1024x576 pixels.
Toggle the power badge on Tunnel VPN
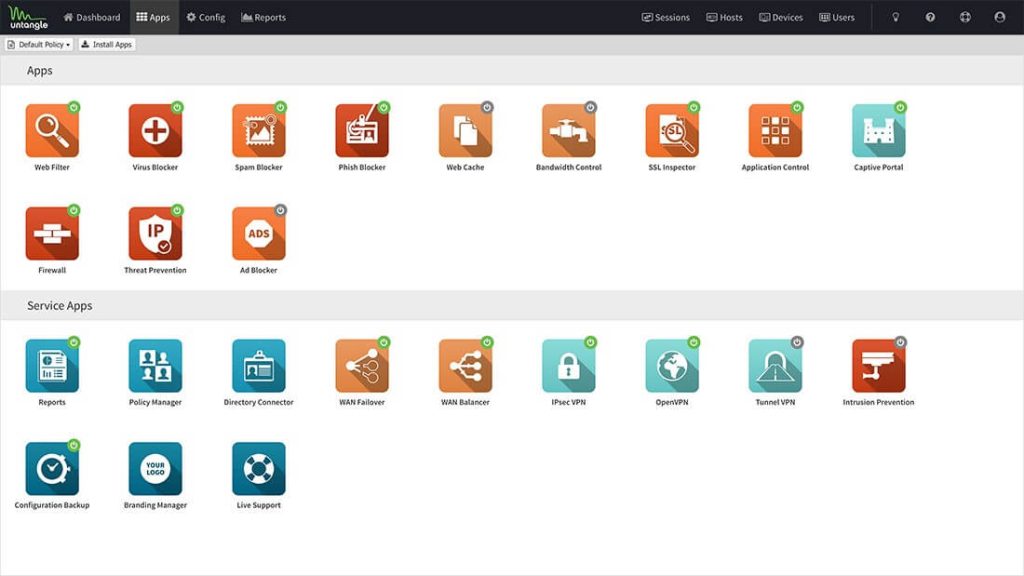(x=797, y=342)
